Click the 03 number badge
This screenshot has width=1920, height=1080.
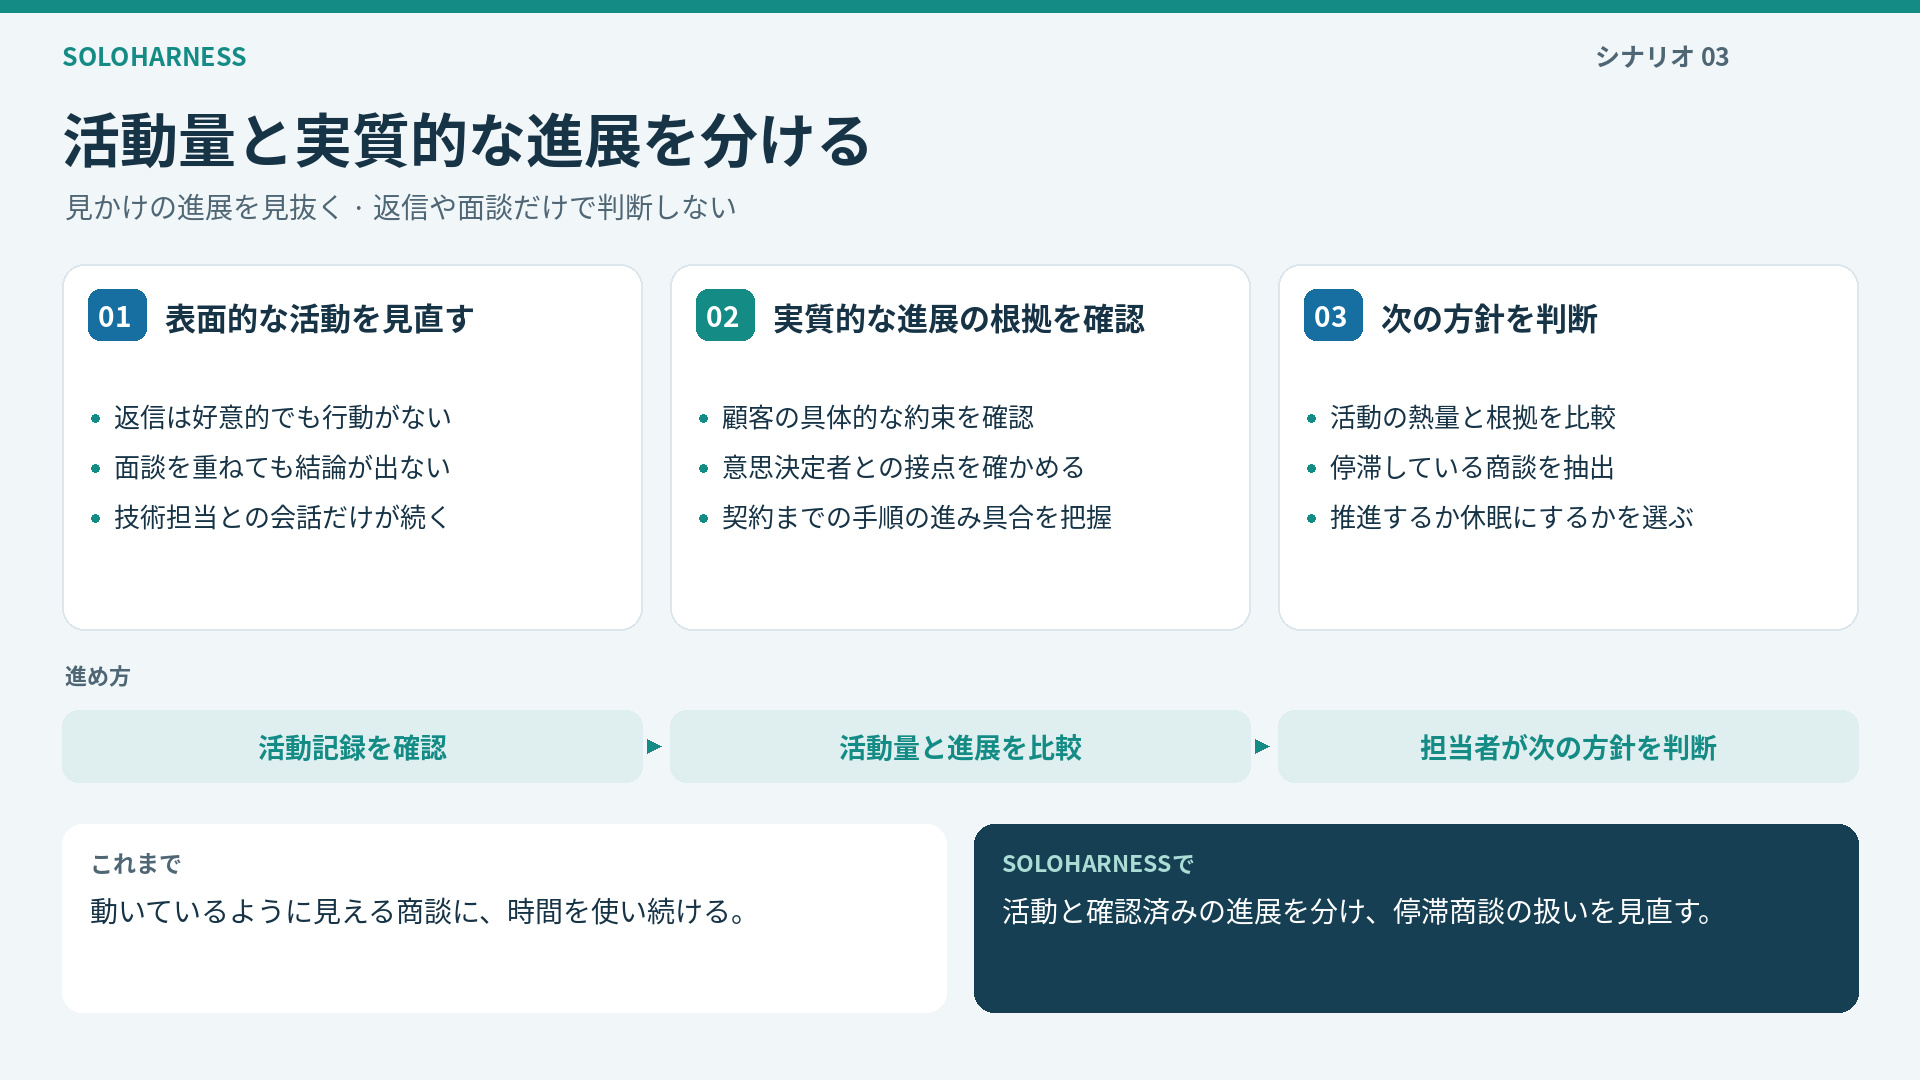(1333, 315)
